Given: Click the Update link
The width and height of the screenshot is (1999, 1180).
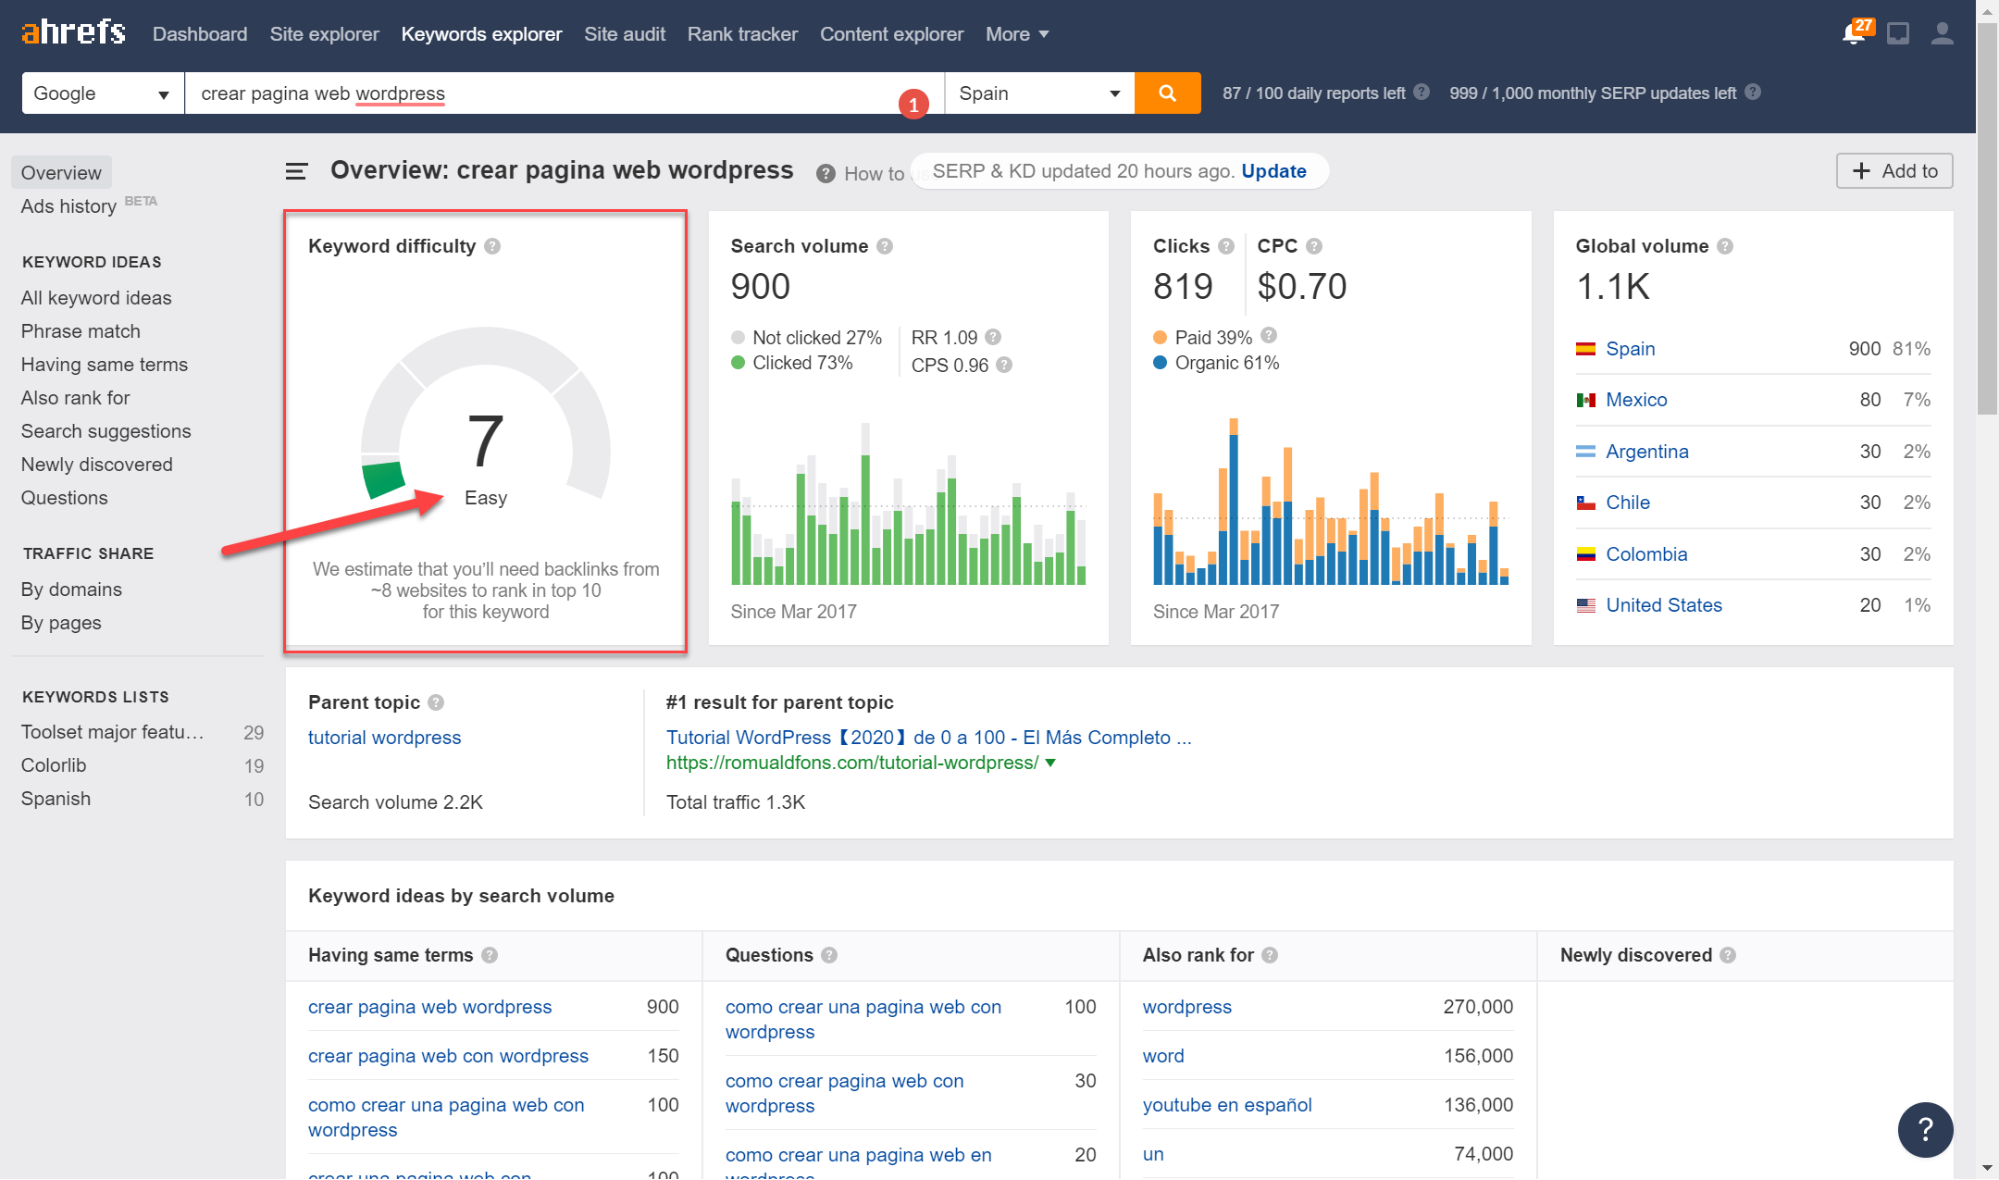Looking at the screenshot, I should pyautogui.click(x=1273, y=171).
